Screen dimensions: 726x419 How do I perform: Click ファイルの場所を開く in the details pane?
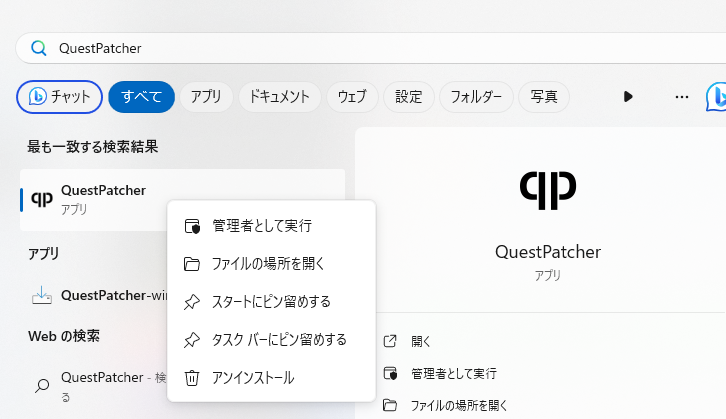point(459,406)
